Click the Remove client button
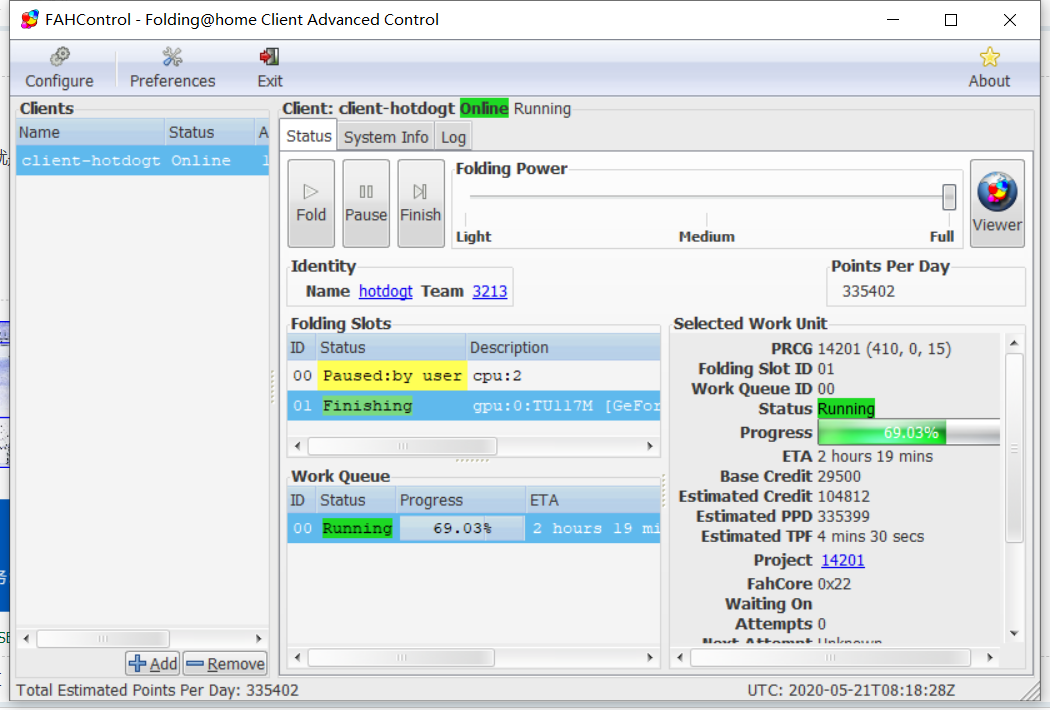The width and height of the screenshot is (1050, 710). pyautogui.click(x=225, y=663)
